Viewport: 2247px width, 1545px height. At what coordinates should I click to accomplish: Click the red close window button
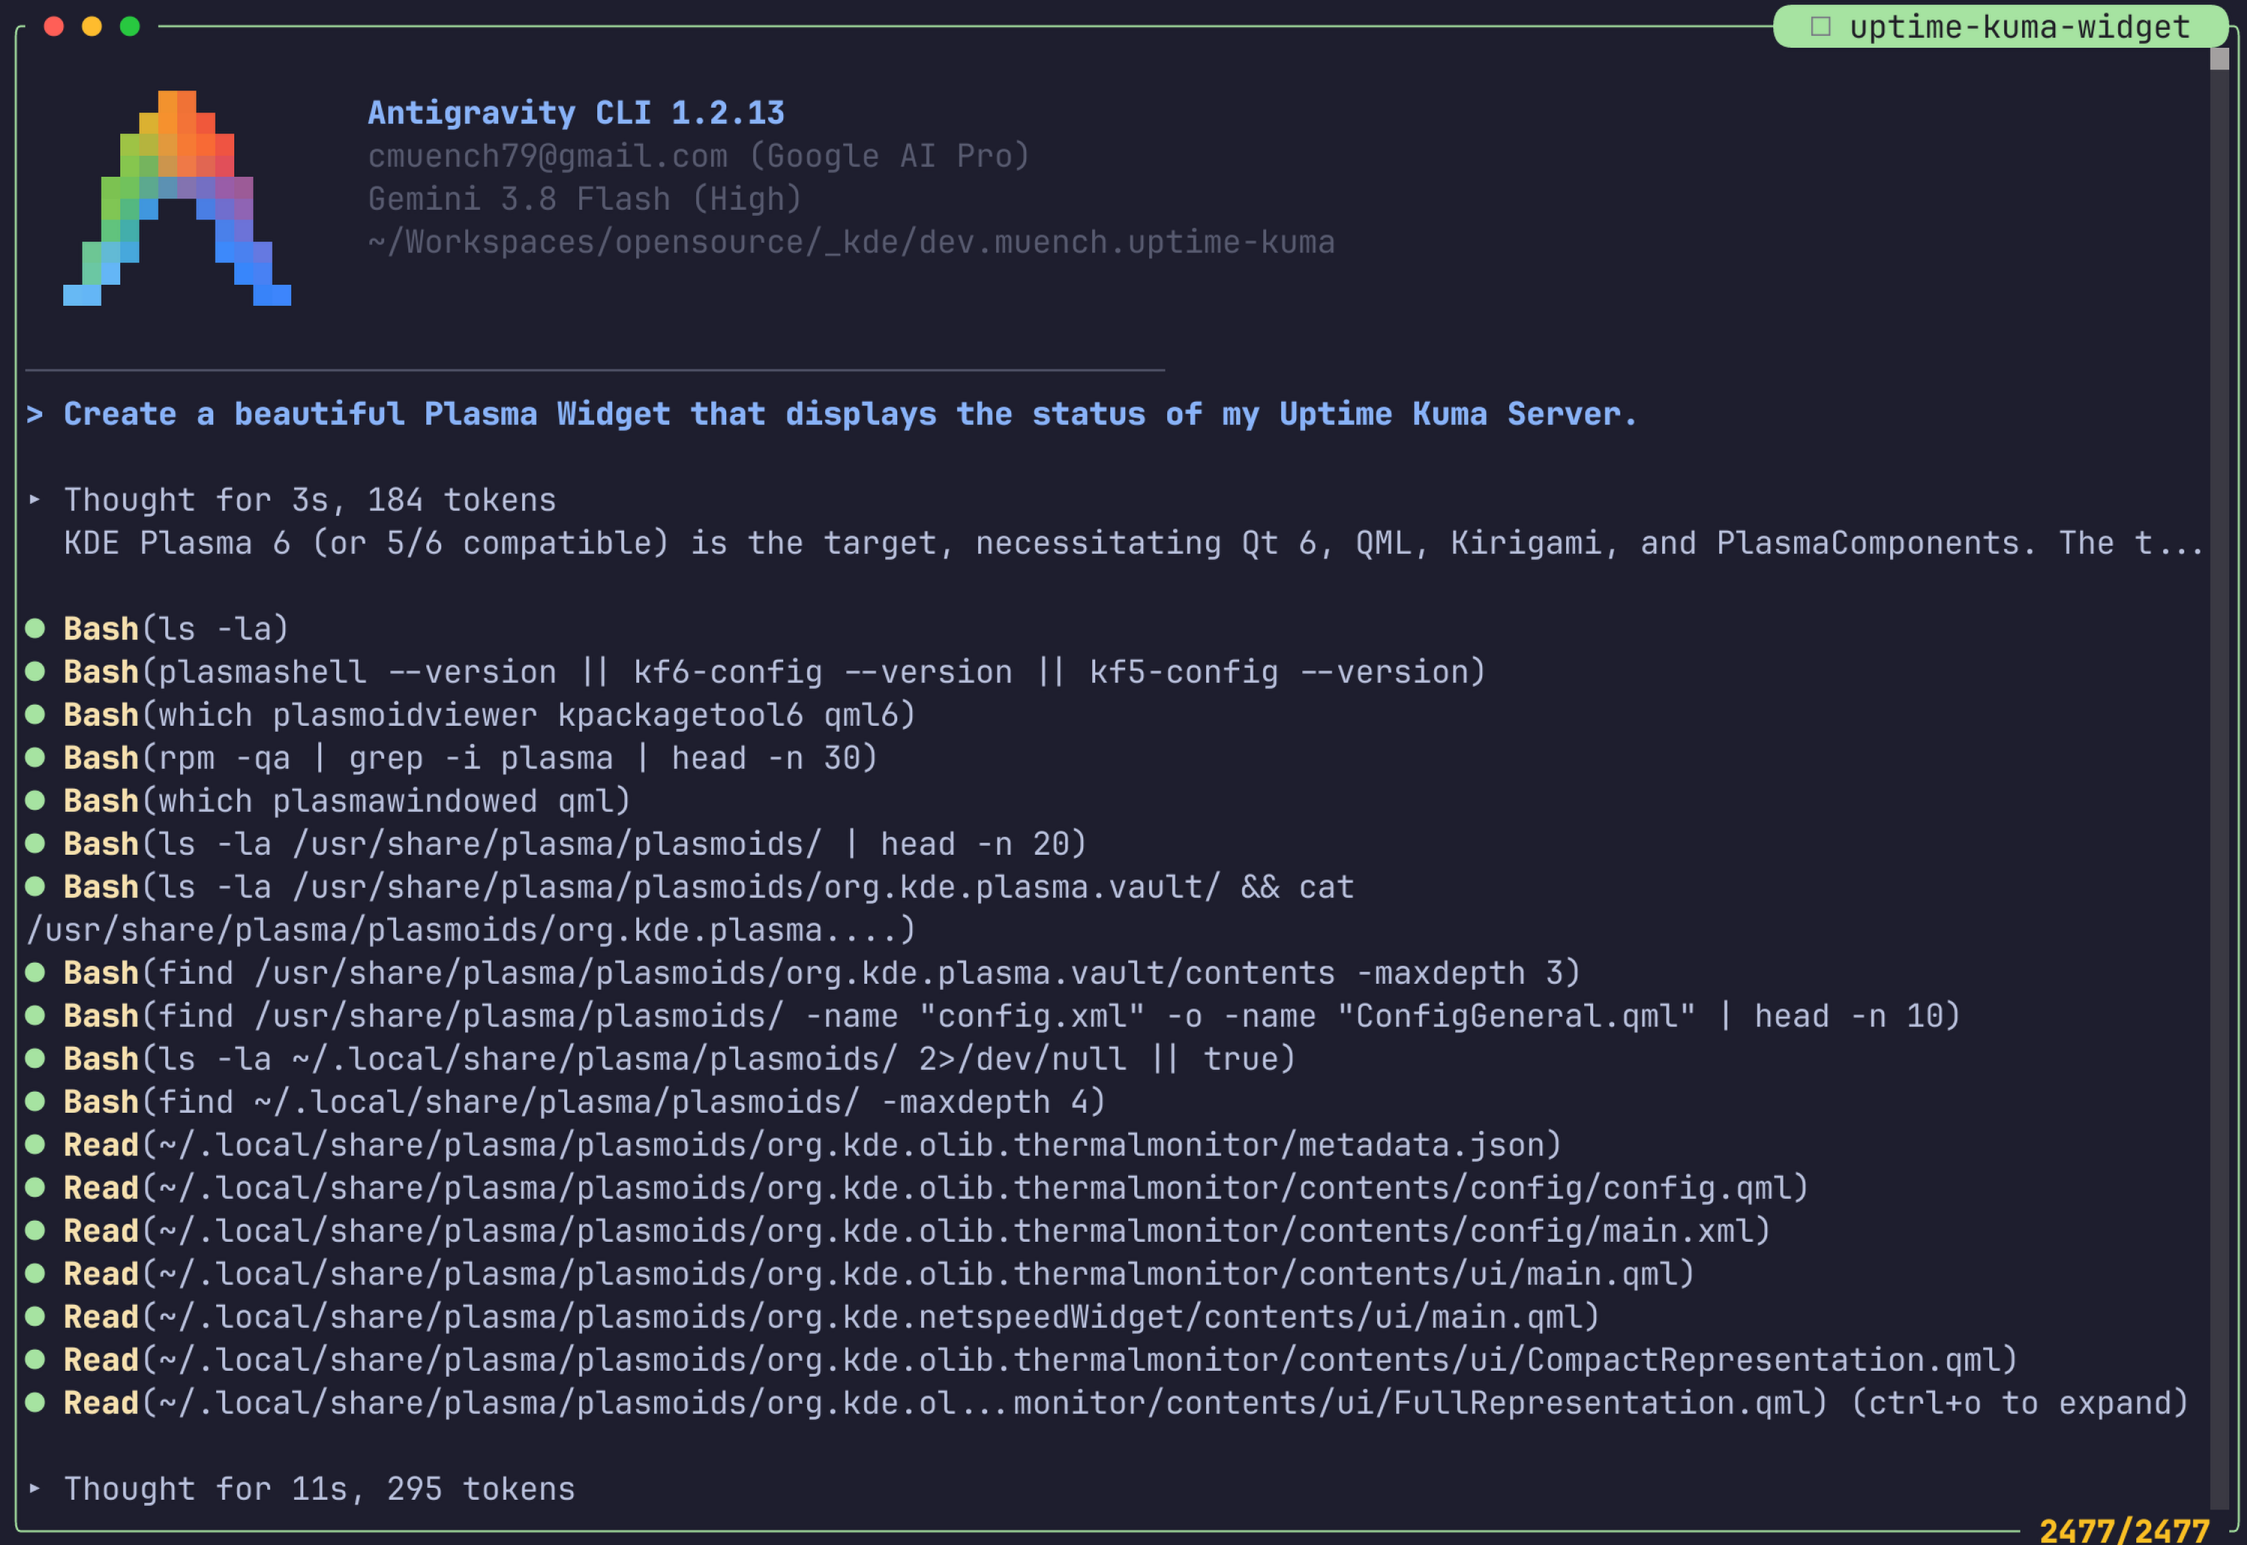pyautogui.click(x=54, y=26)
